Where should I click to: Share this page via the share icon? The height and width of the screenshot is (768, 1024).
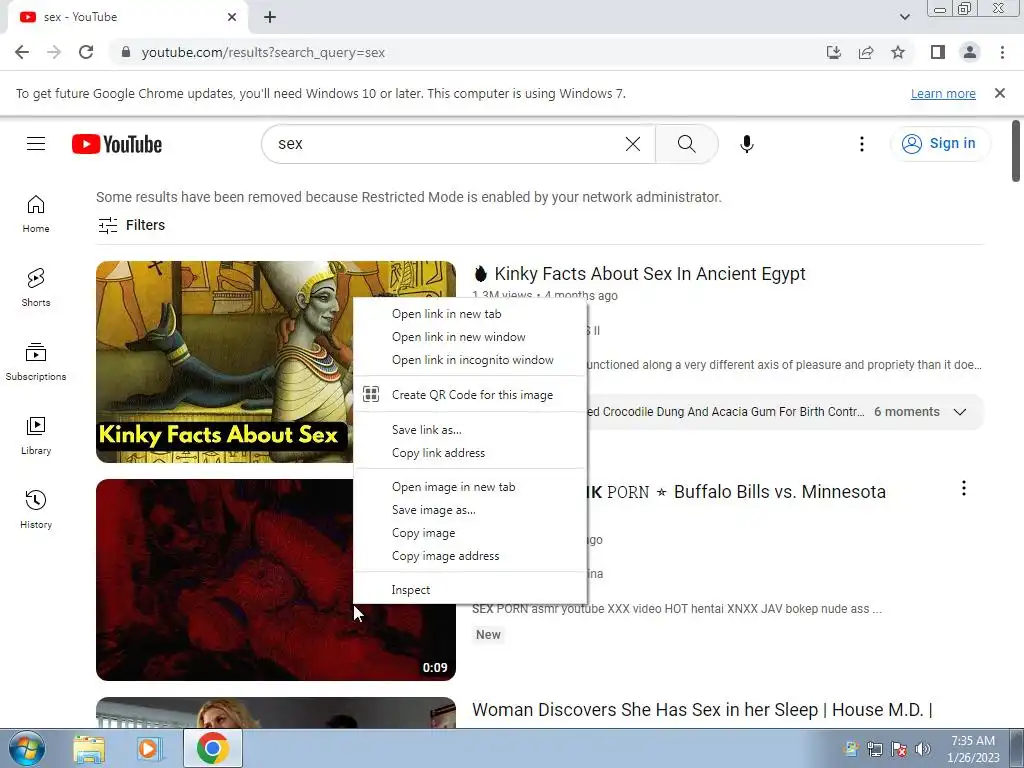[866, 52]
